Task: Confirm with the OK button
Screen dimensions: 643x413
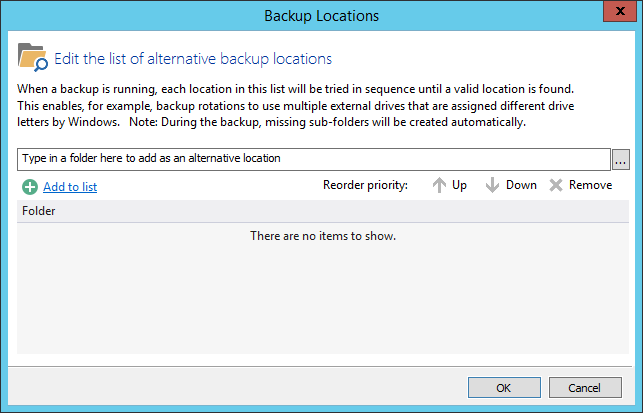Action: pyautogui.click(x=504, y=387)
